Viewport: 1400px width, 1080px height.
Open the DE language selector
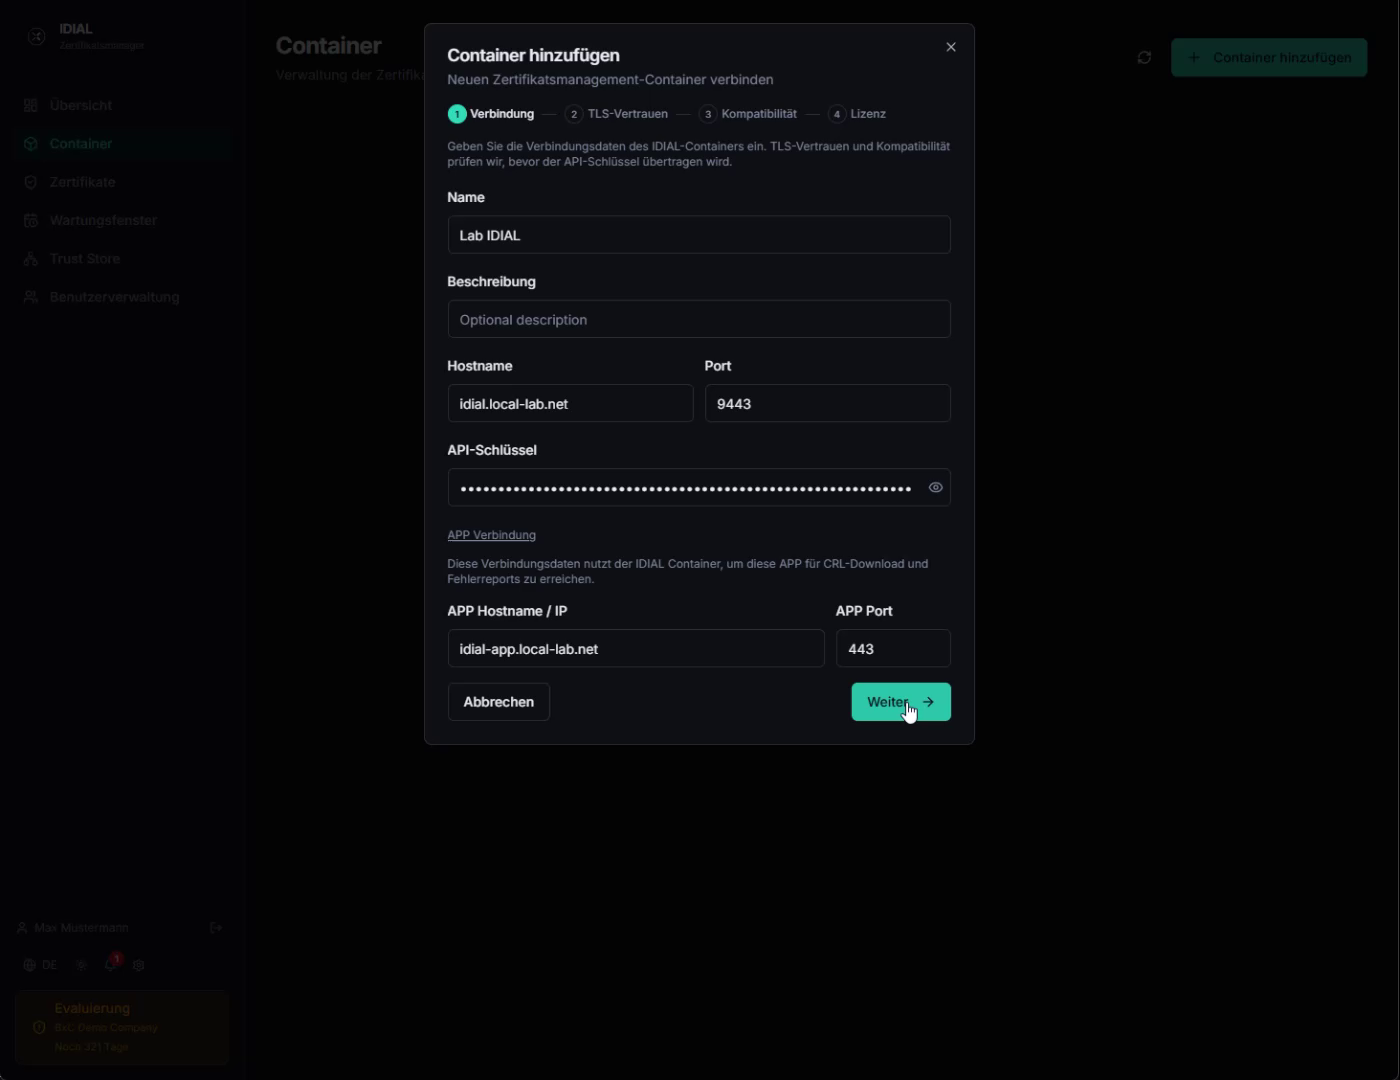coord(40,965)
